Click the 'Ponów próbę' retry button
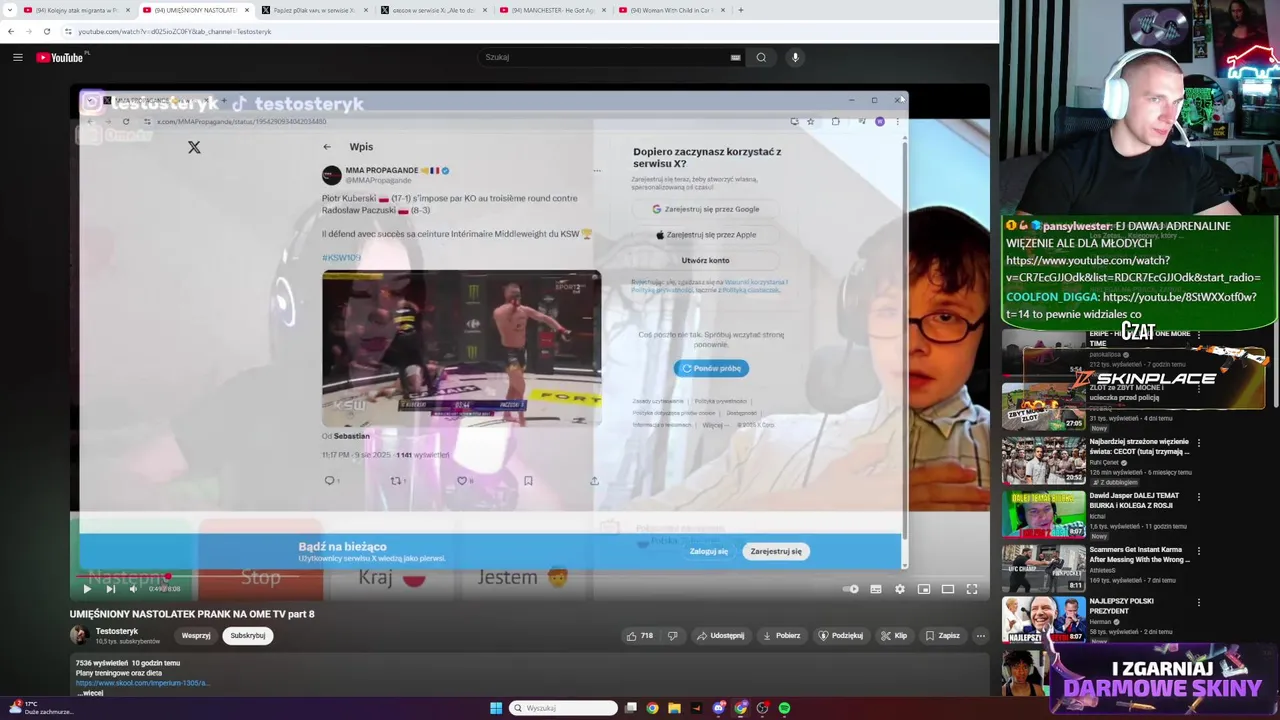This screenshot has width=1280, height=720. point(711,368)
